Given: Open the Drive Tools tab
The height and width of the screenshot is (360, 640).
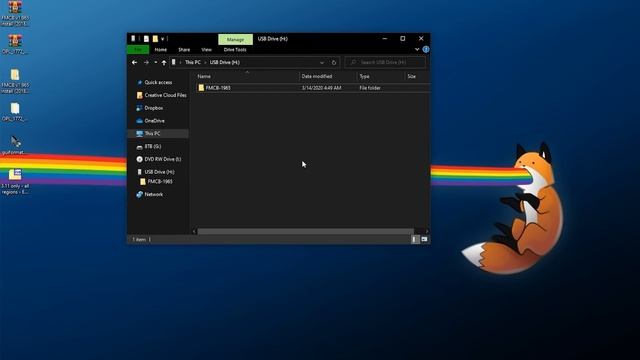Looking at the screenshot, I should pos(235,49).
